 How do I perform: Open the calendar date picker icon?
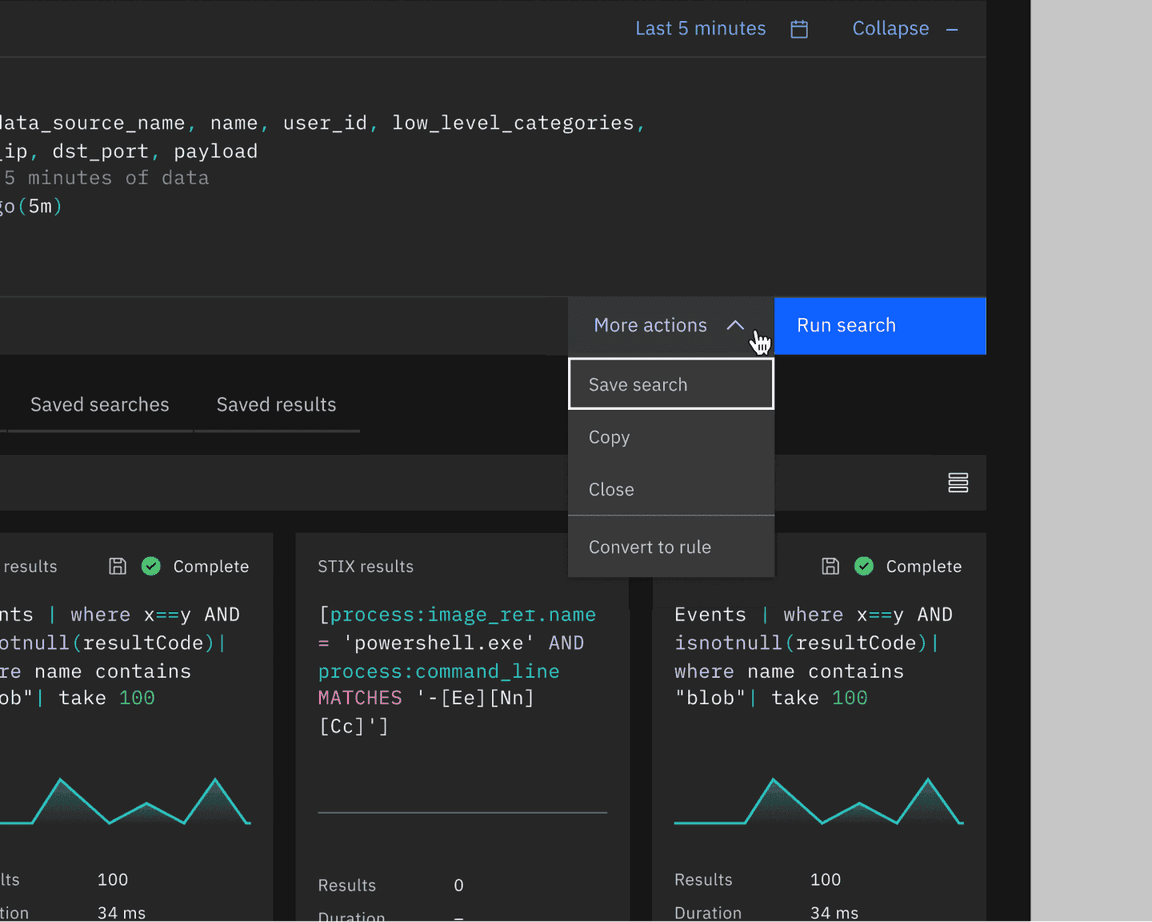point(799,29)
